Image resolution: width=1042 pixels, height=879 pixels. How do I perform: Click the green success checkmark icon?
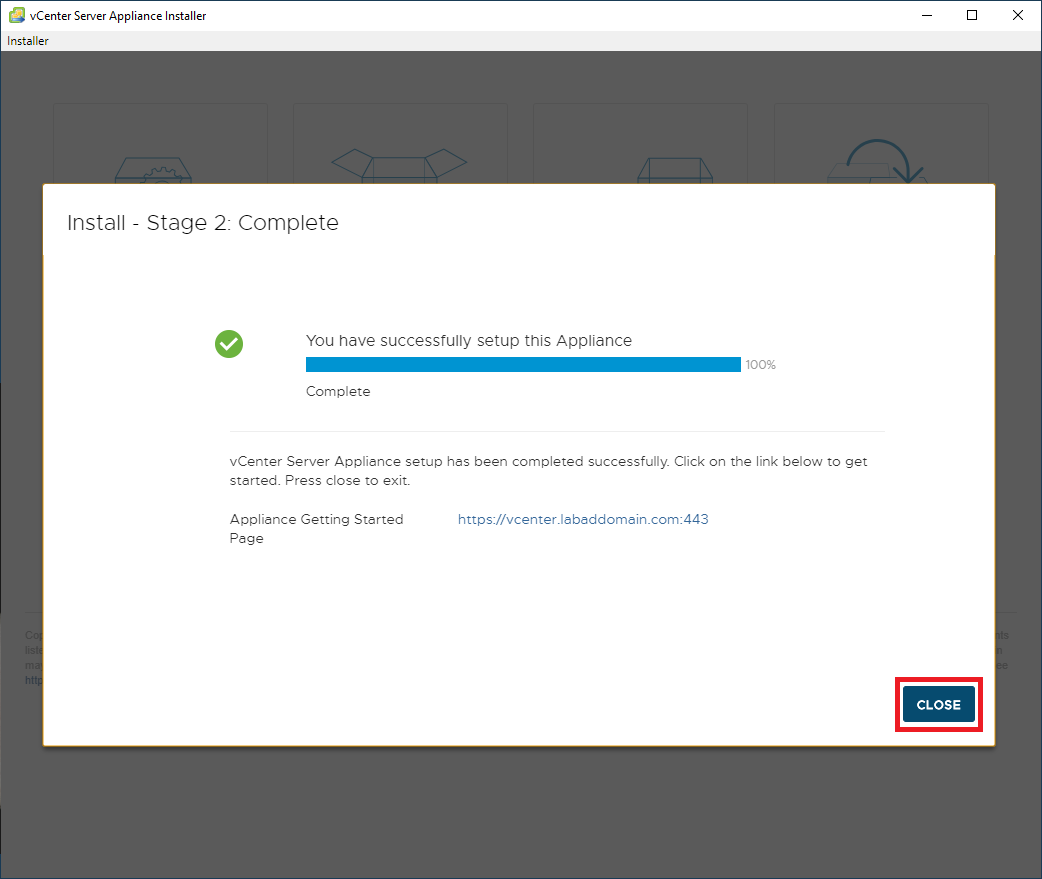coord(229,344)
